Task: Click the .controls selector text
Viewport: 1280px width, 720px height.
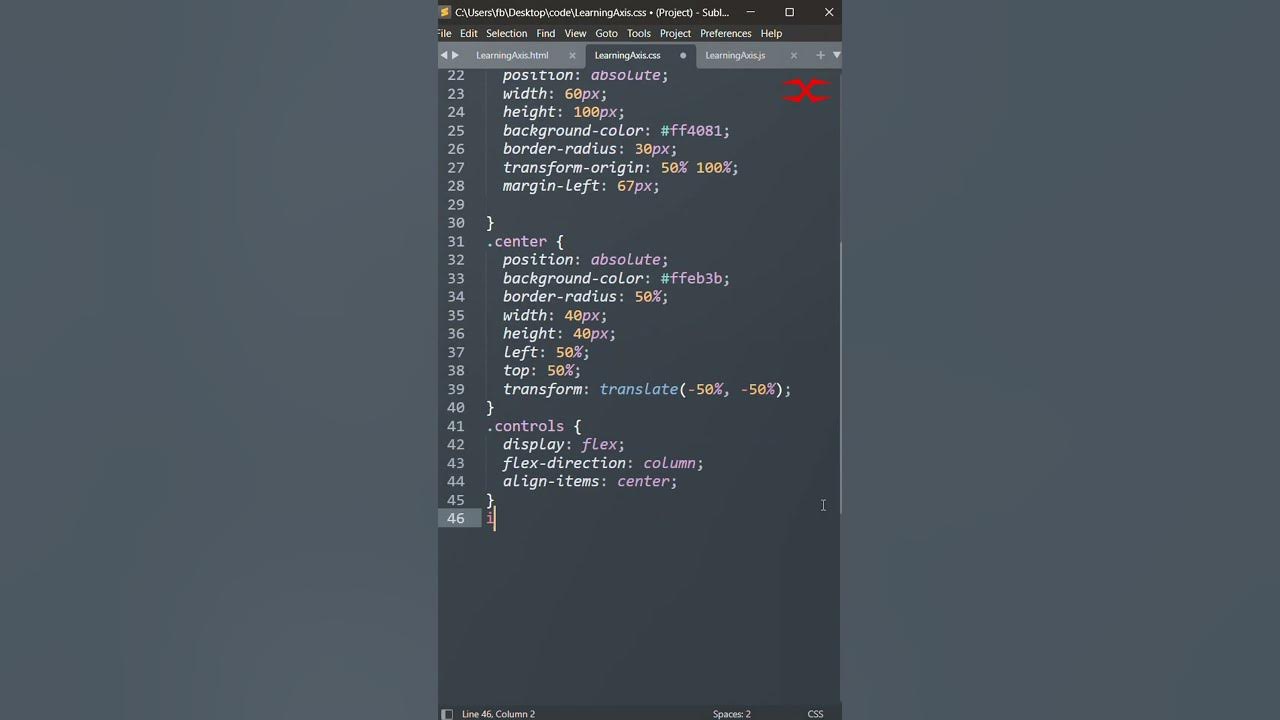Action: (525, 426)
